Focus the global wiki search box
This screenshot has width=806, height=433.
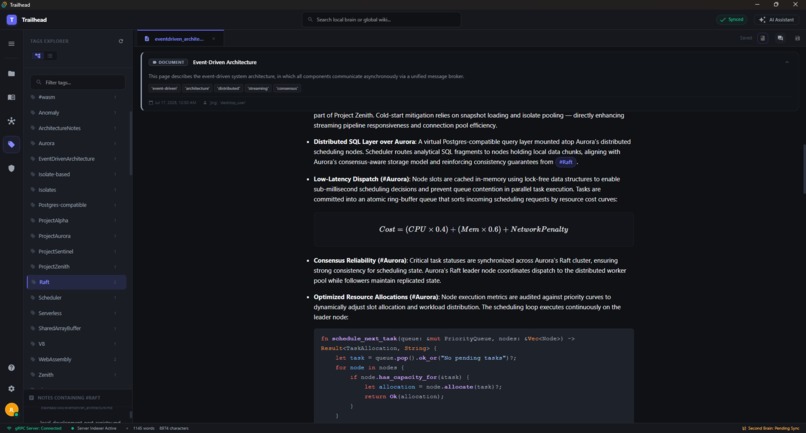pos(381,20)
